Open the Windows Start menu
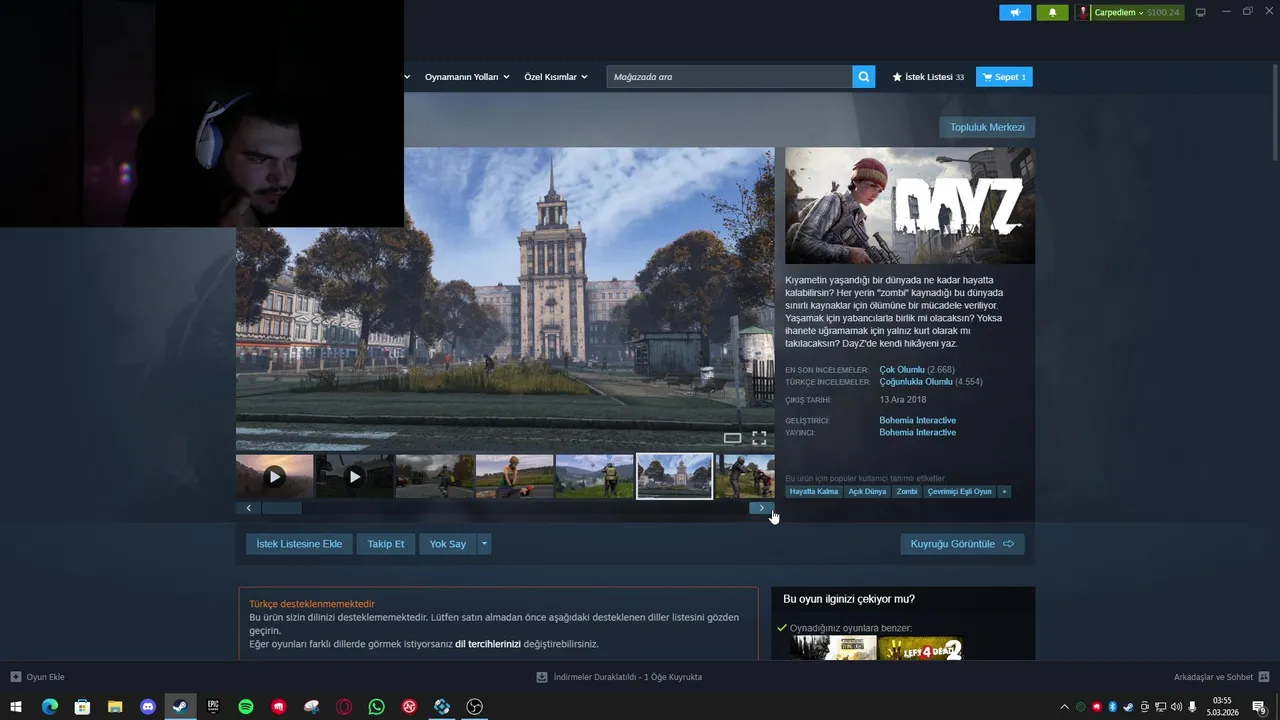Image resolution: width=1280 pixels, height=720 pixels. pyautogui.click(x=16, y=707)
